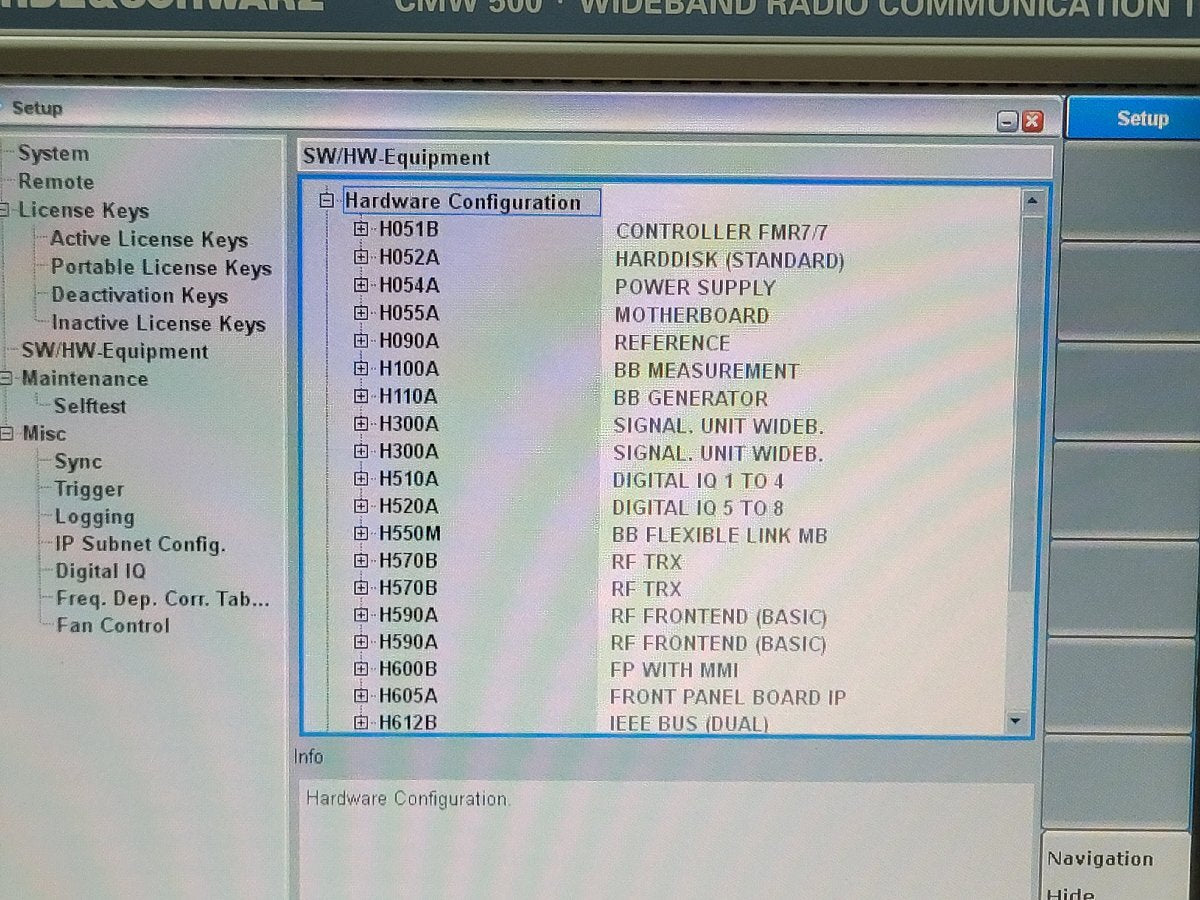Screen dimensions: 1200x900
Task: Expand the H054A power supply node
Action: pyautogui.click(x=360, y=285)
